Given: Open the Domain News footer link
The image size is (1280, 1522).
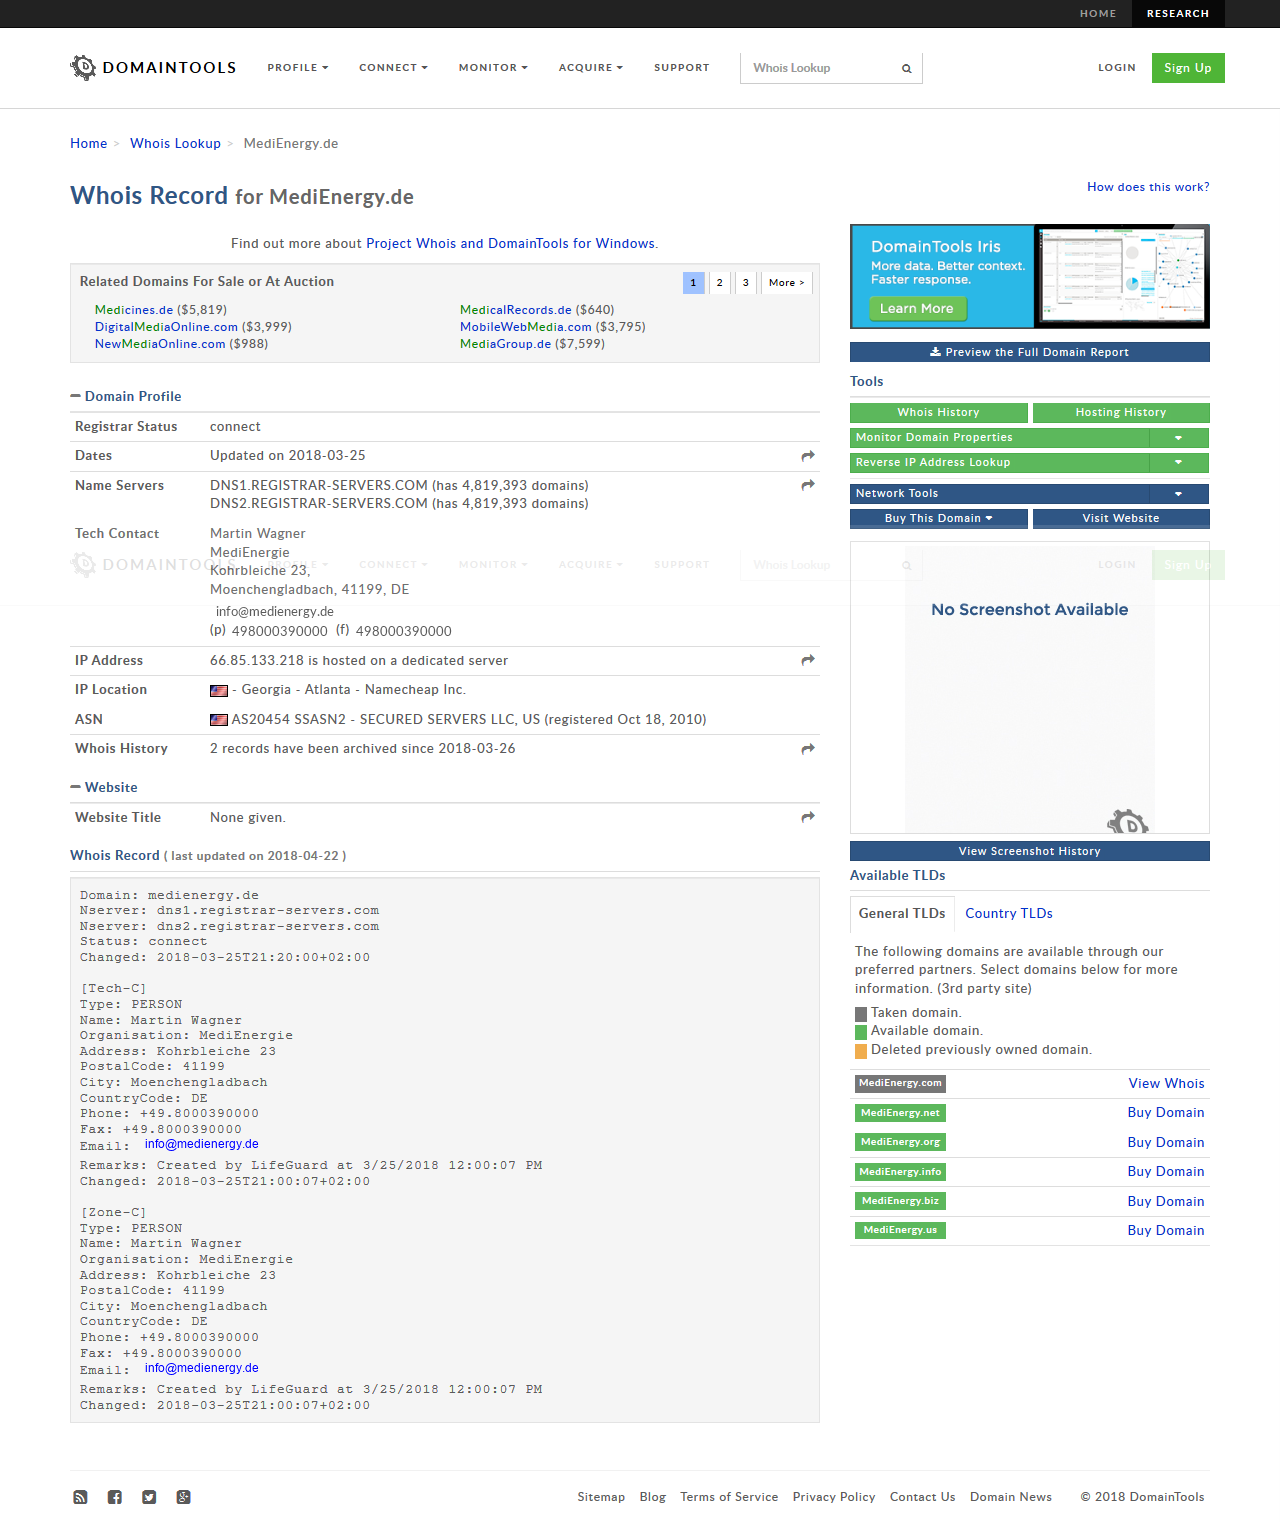Looking at the screenshot, I should (1011, 1497).
